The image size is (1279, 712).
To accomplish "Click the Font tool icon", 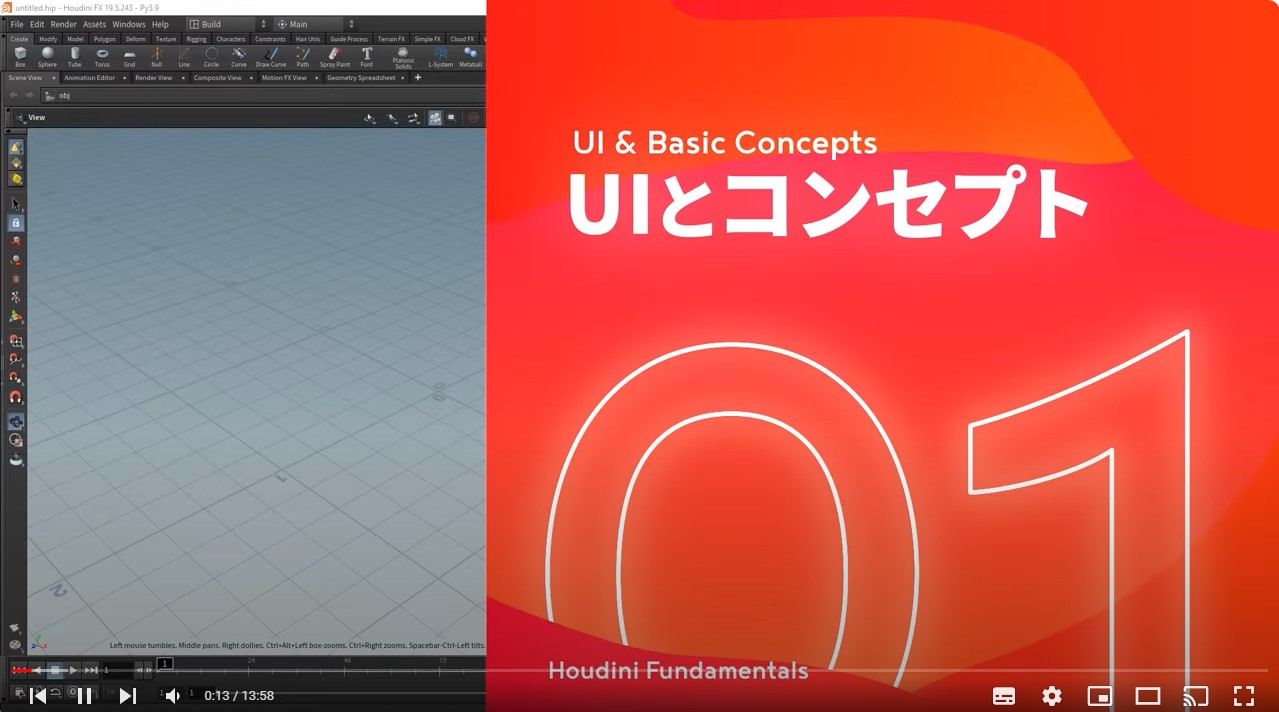I will point(366,56).
